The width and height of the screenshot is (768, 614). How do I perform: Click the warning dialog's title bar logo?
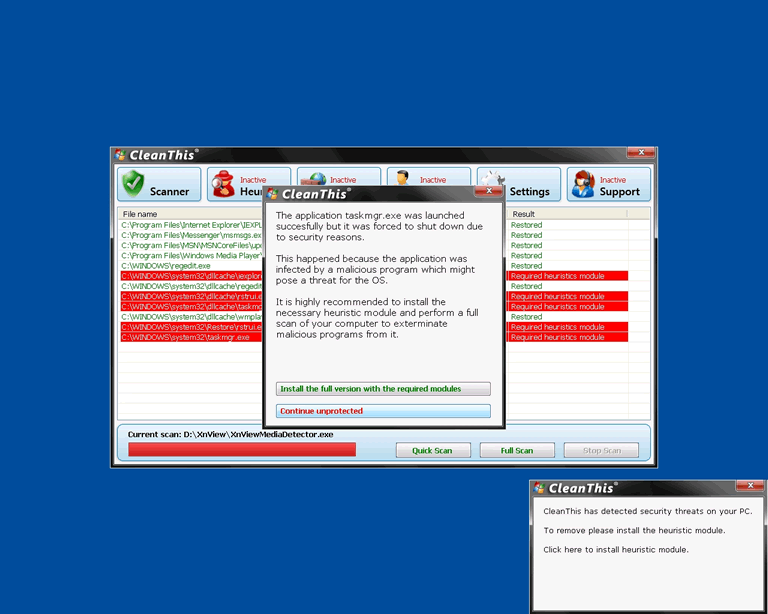pos(272,194)
